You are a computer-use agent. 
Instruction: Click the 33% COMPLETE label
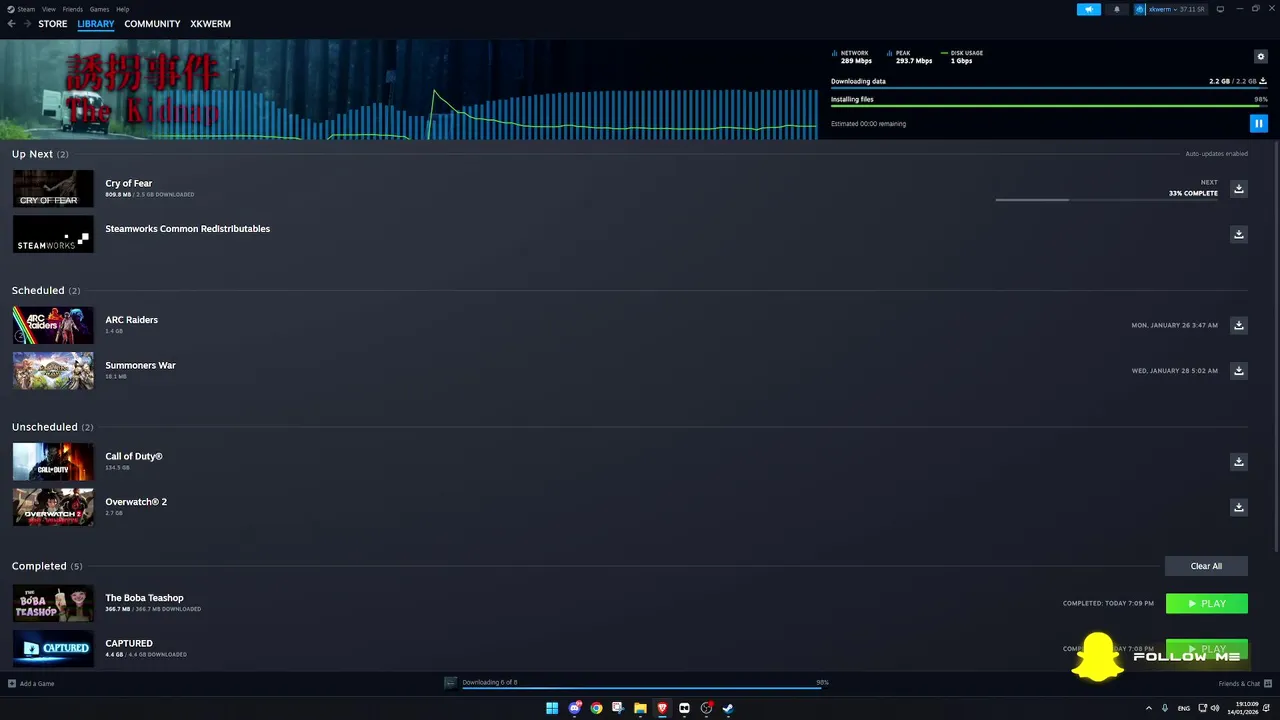1193,193
